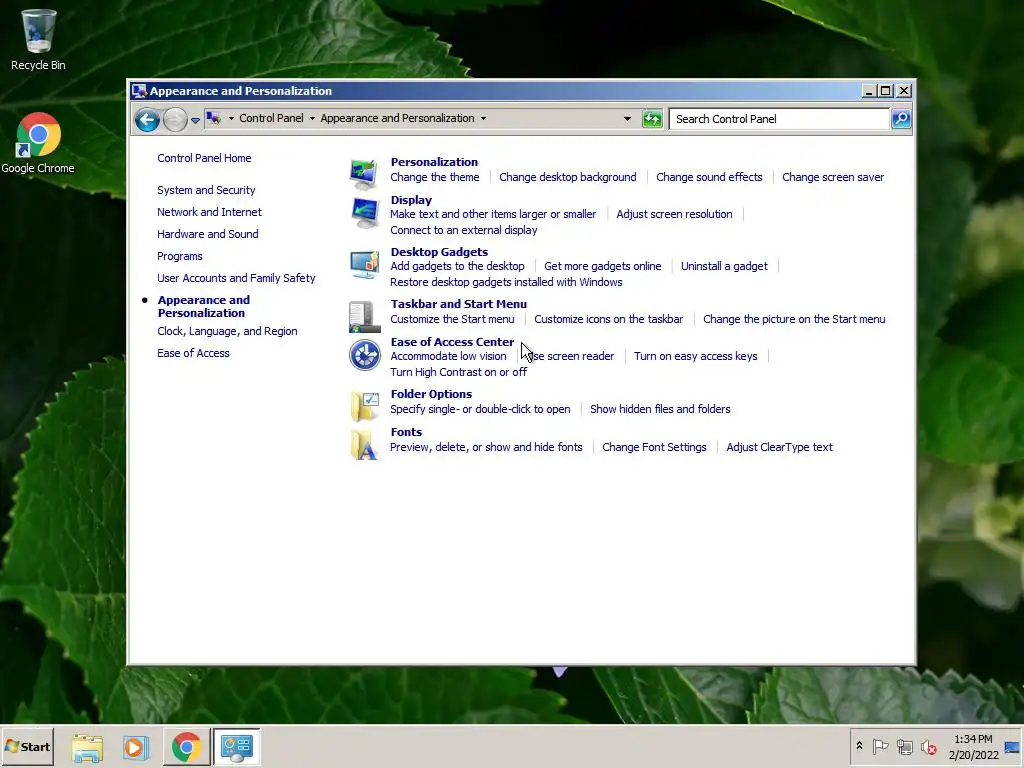Click Restore desktop gadgets installed with Windows
The height and width of the screenshot is (768, 1024).
(x=506, y=282)
